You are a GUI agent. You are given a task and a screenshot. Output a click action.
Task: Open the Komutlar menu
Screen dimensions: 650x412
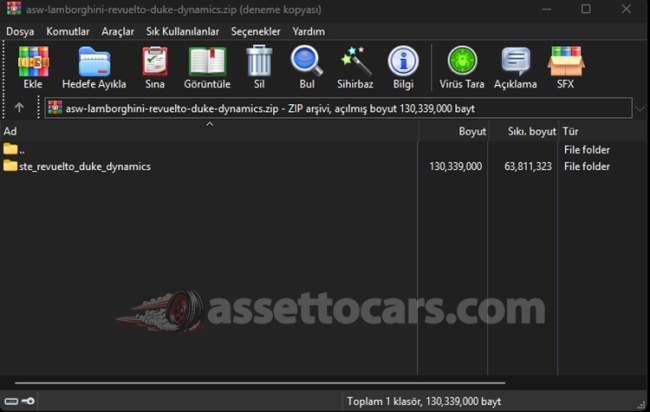click(67, 31)
